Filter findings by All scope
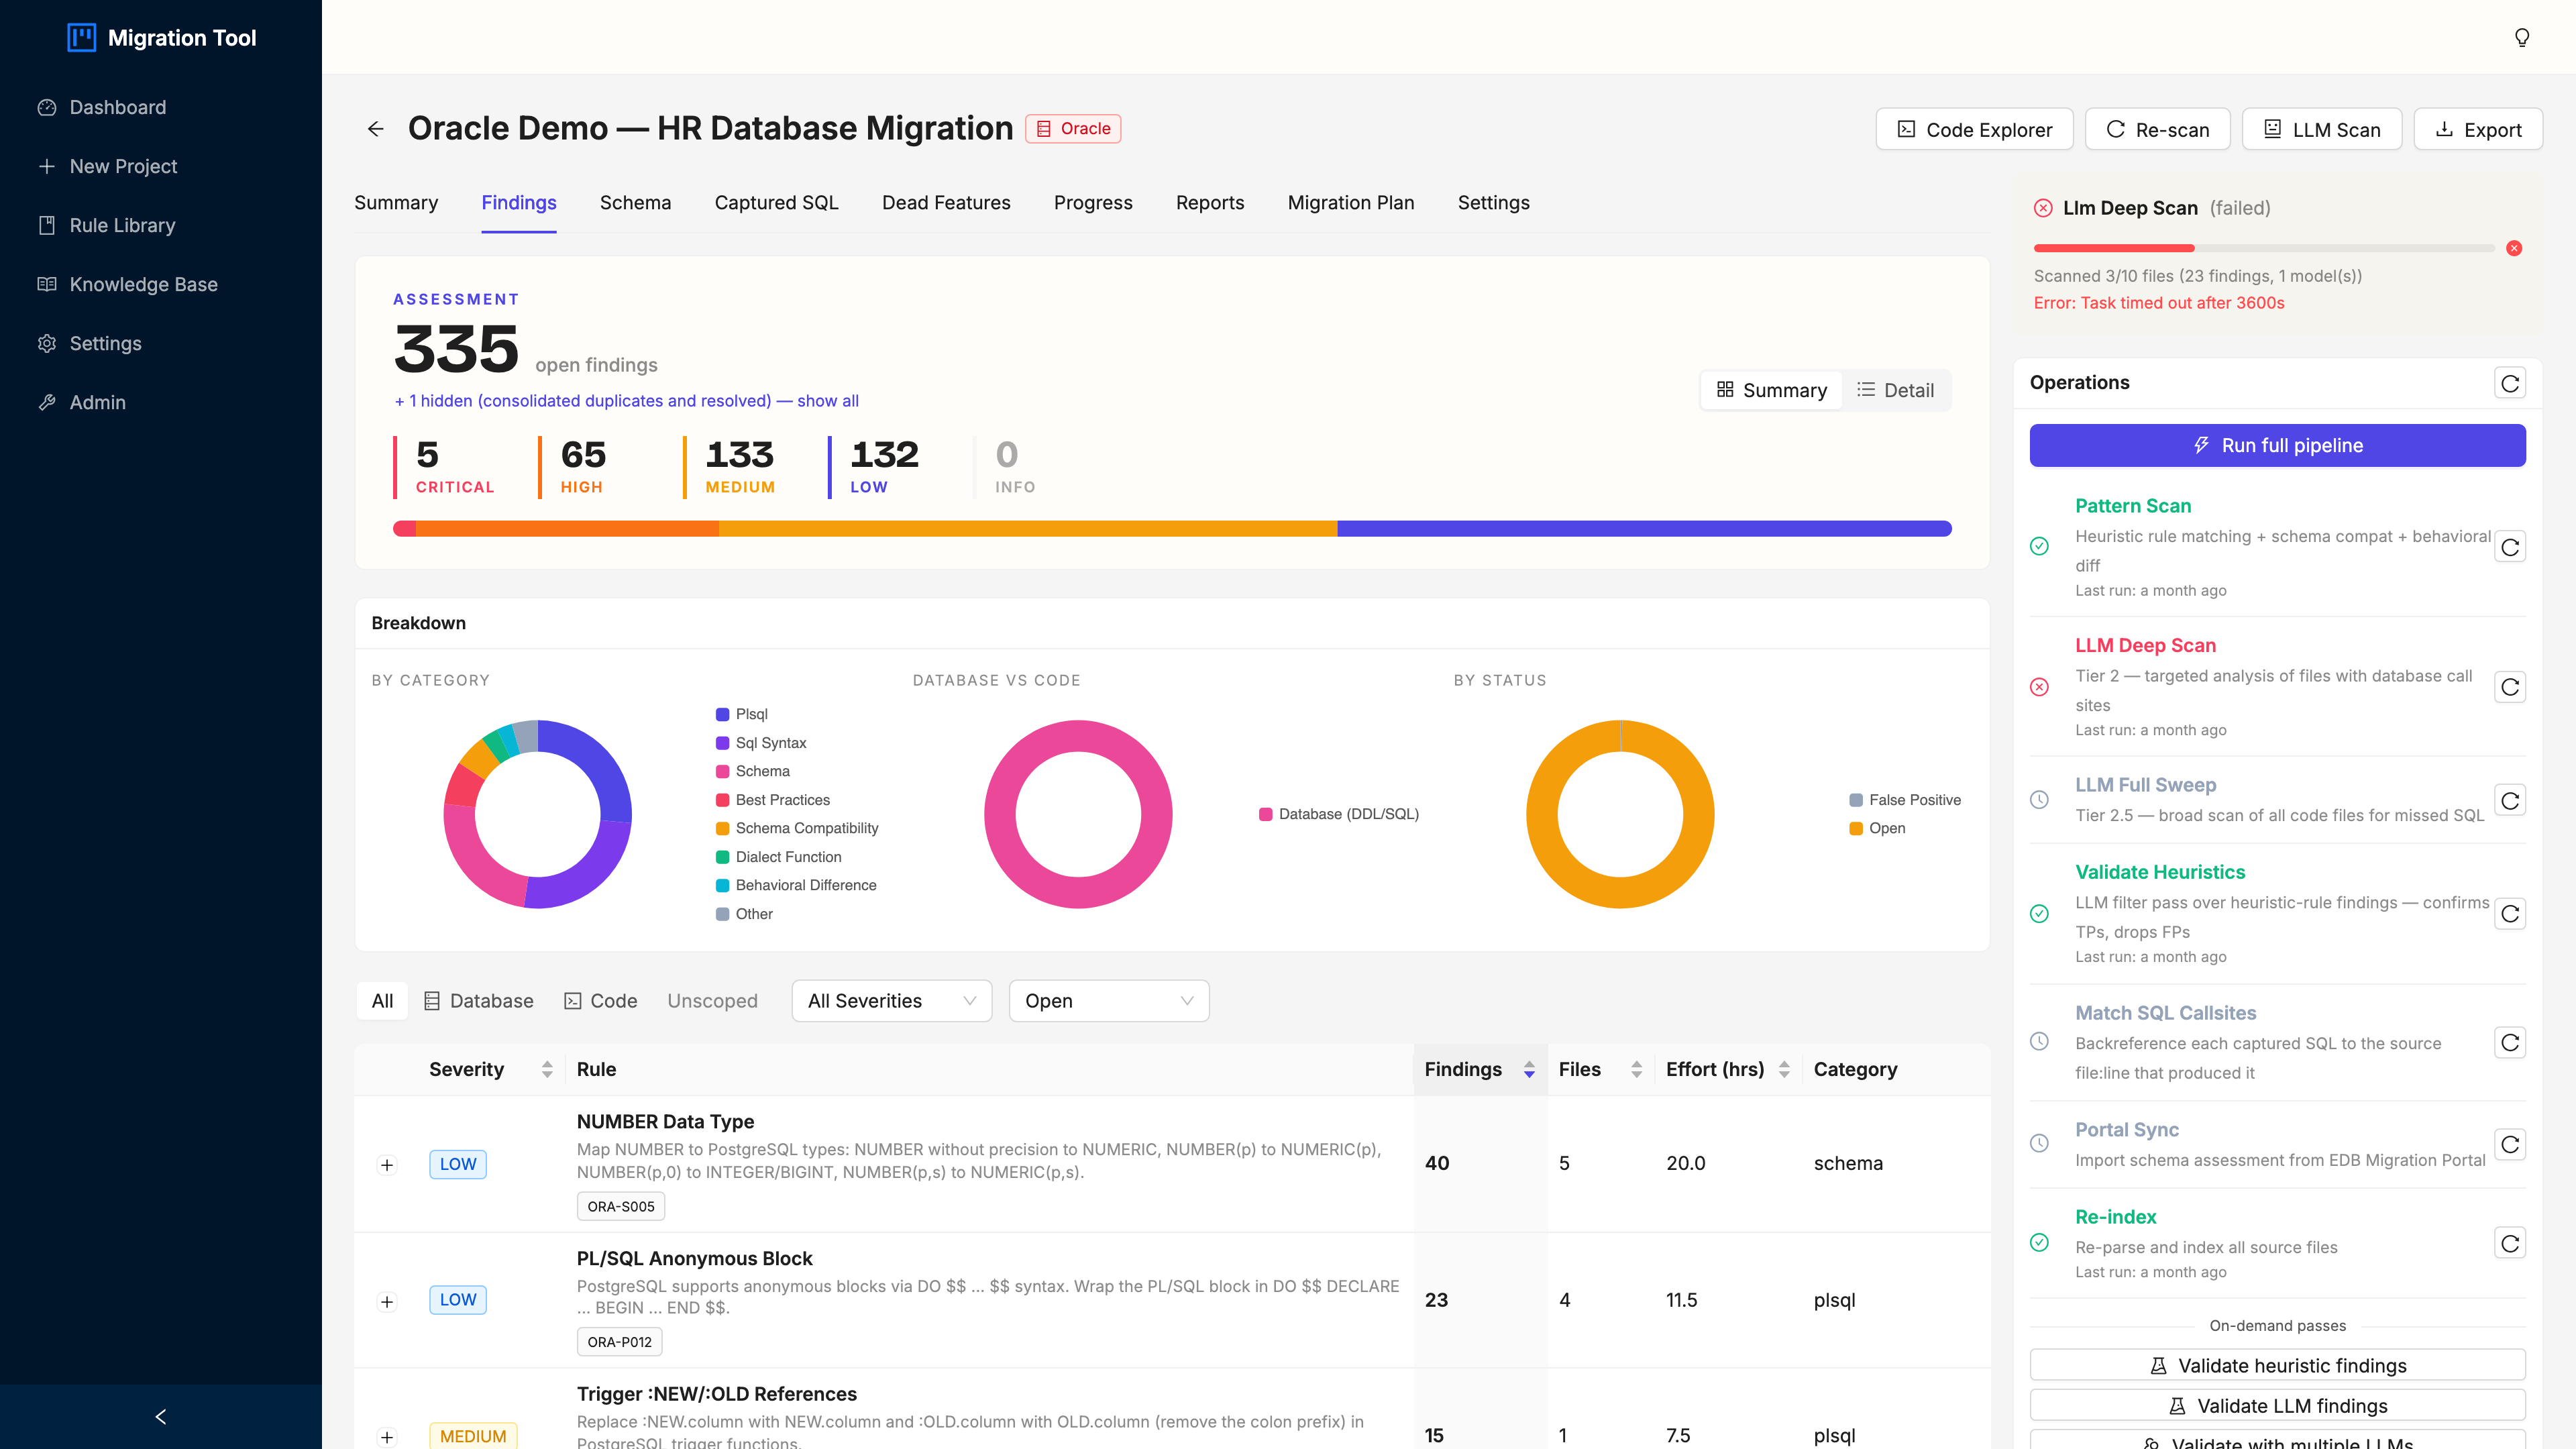The height and width of the screenshot is (1449, 2576). (382, 1001)
